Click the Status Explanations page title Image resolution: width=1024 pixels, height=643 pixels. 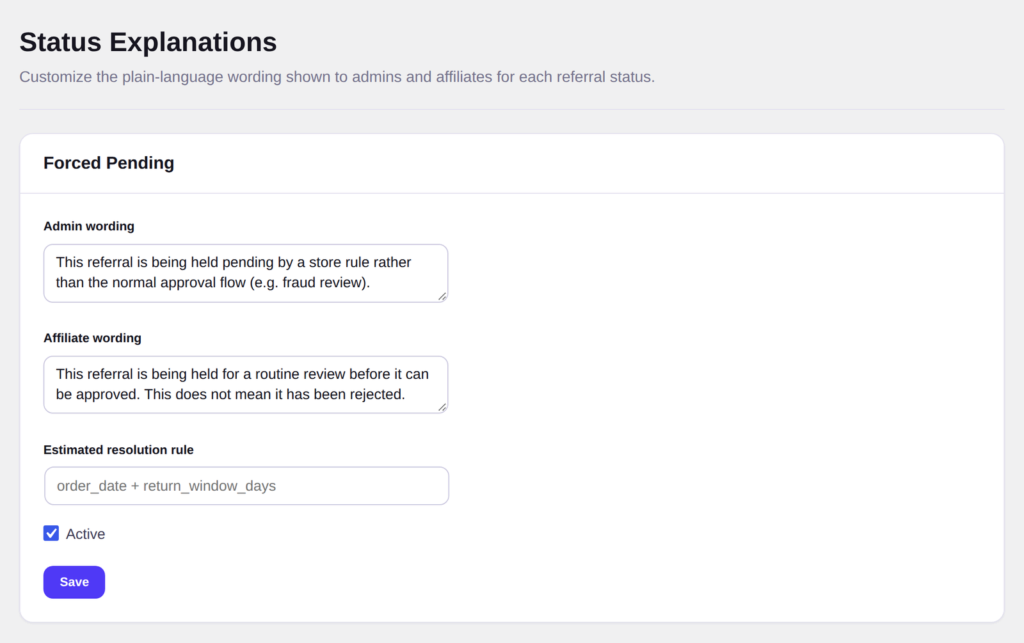tap(148, 42)
